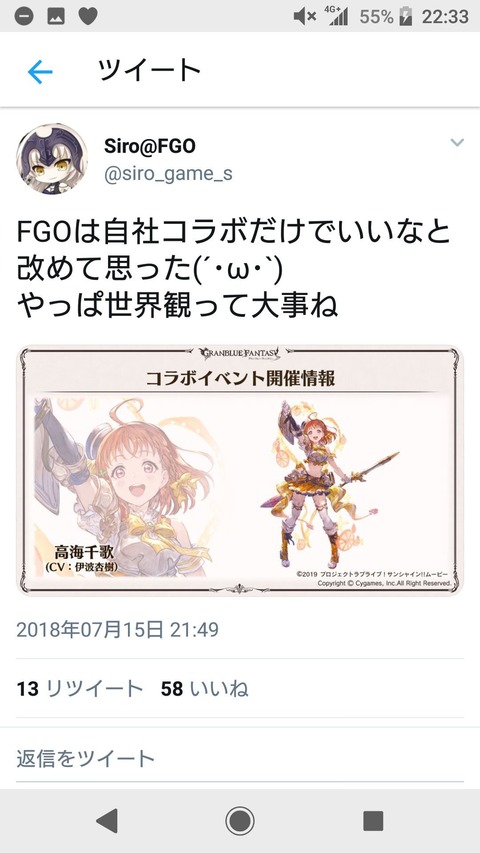Tap do-not-disturb minus status icon
Viewport: 480px width, 853px height.
pos(24,16)
